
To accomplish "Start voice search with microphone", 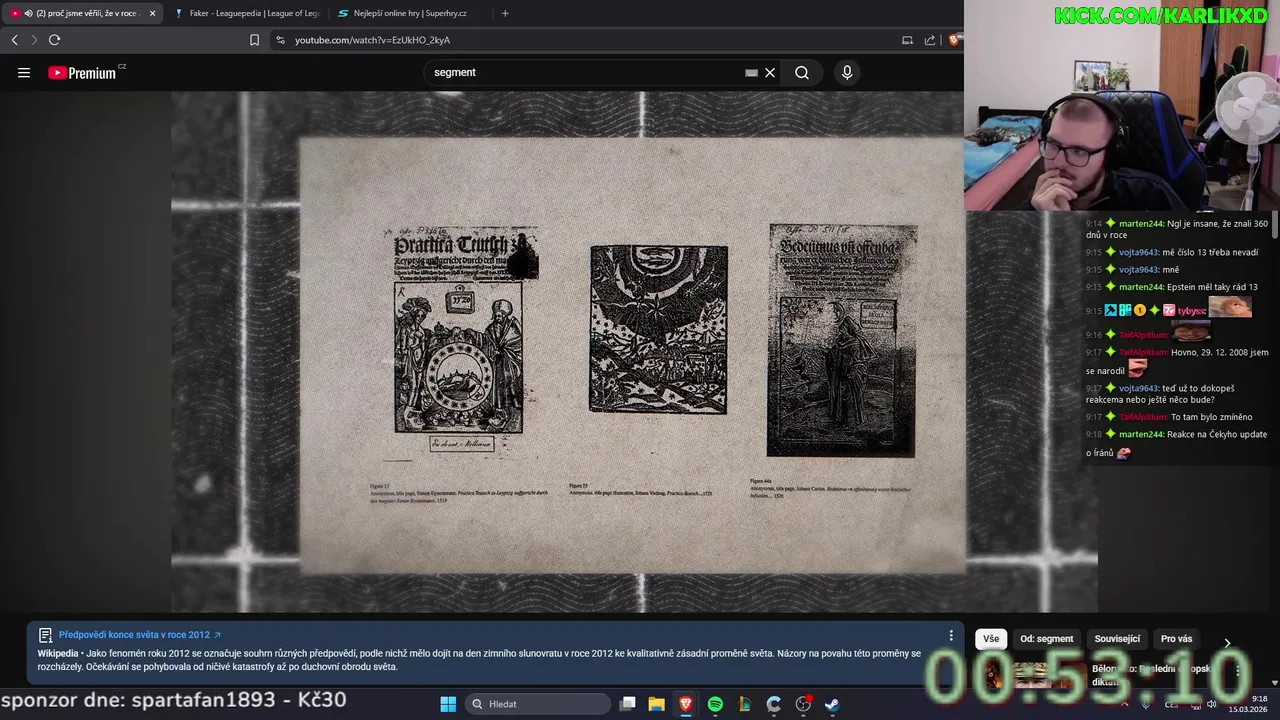I will tap(847, 73).
